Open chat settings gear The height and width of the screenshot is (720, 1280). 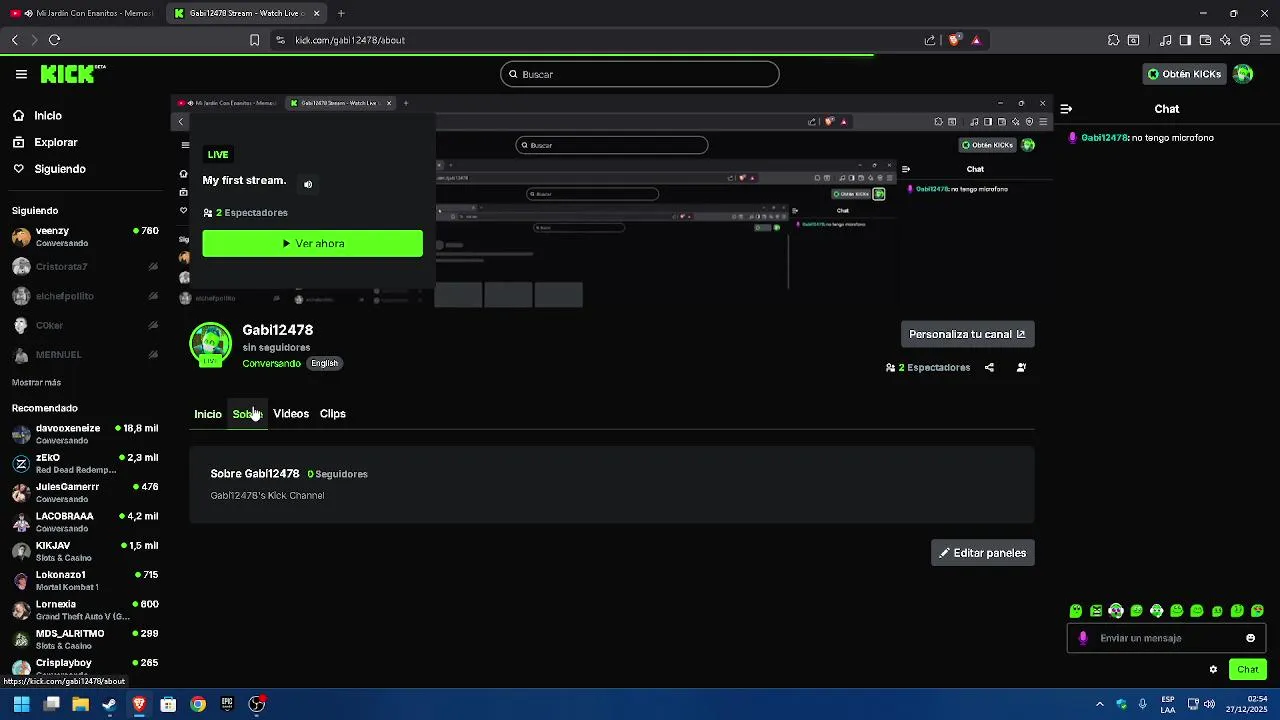[x=1213, y=670]
